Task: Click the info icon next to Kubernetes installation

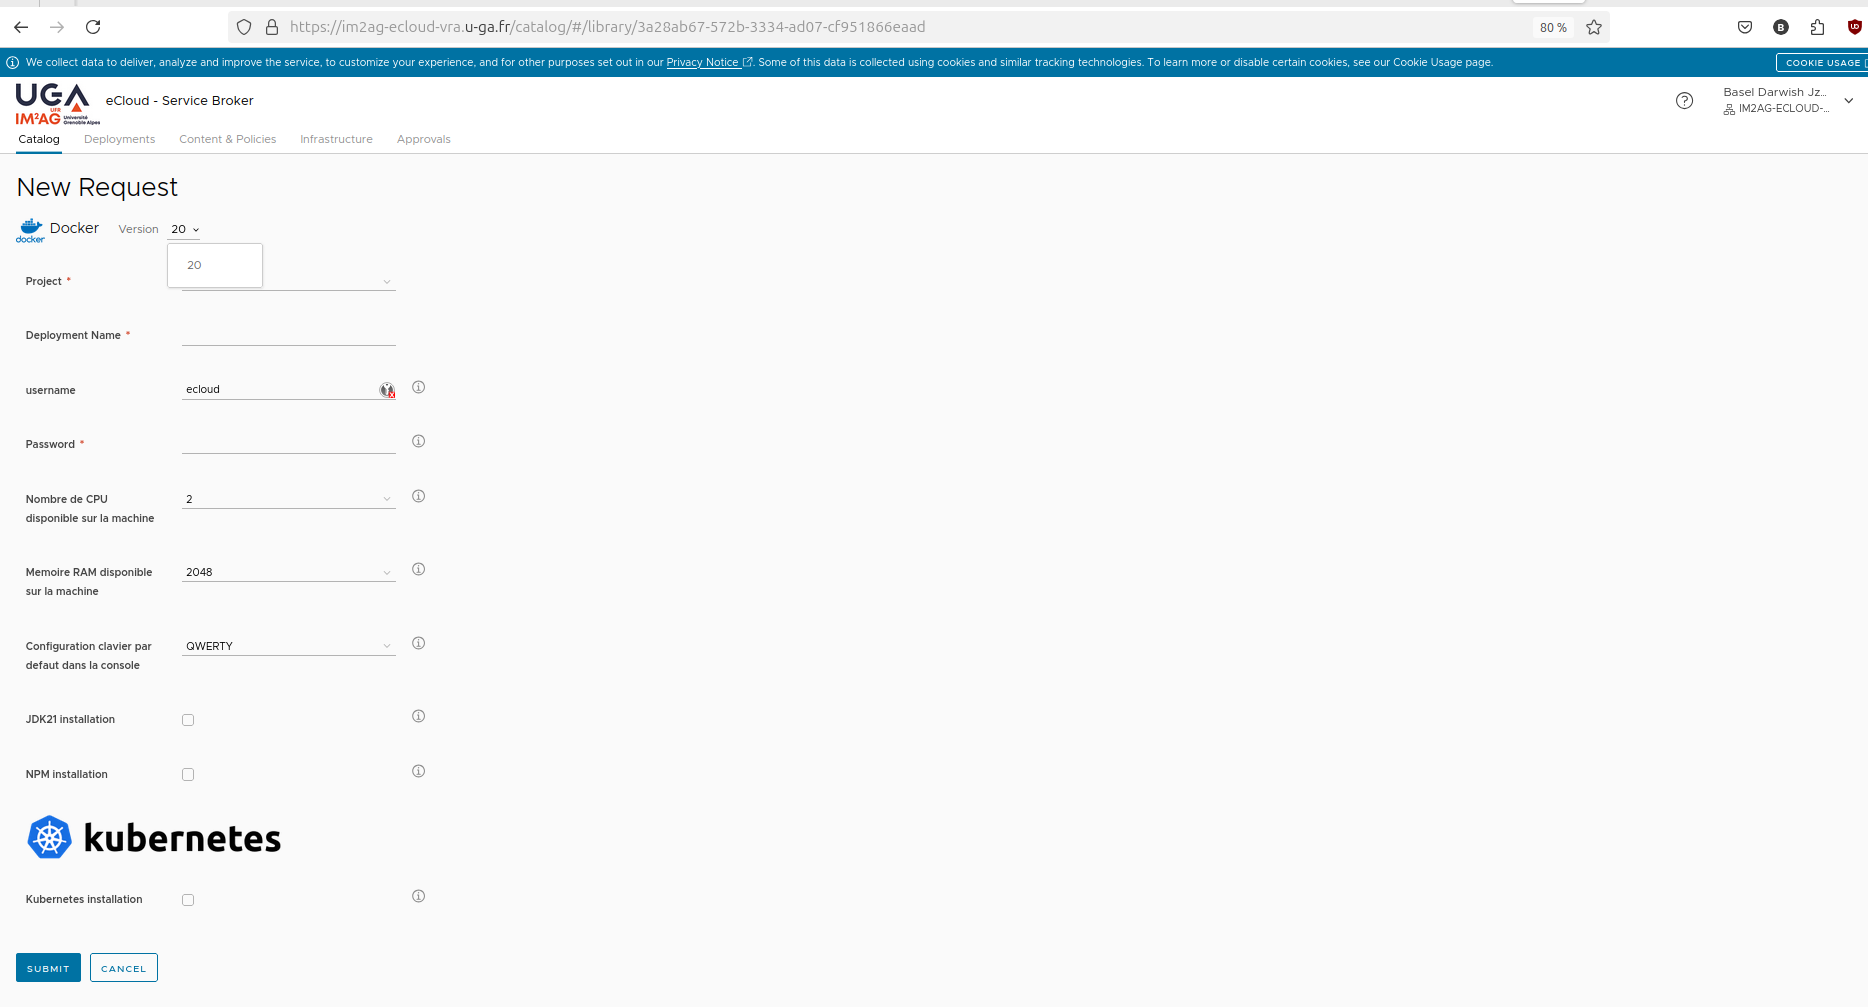Action: (418, 896)
